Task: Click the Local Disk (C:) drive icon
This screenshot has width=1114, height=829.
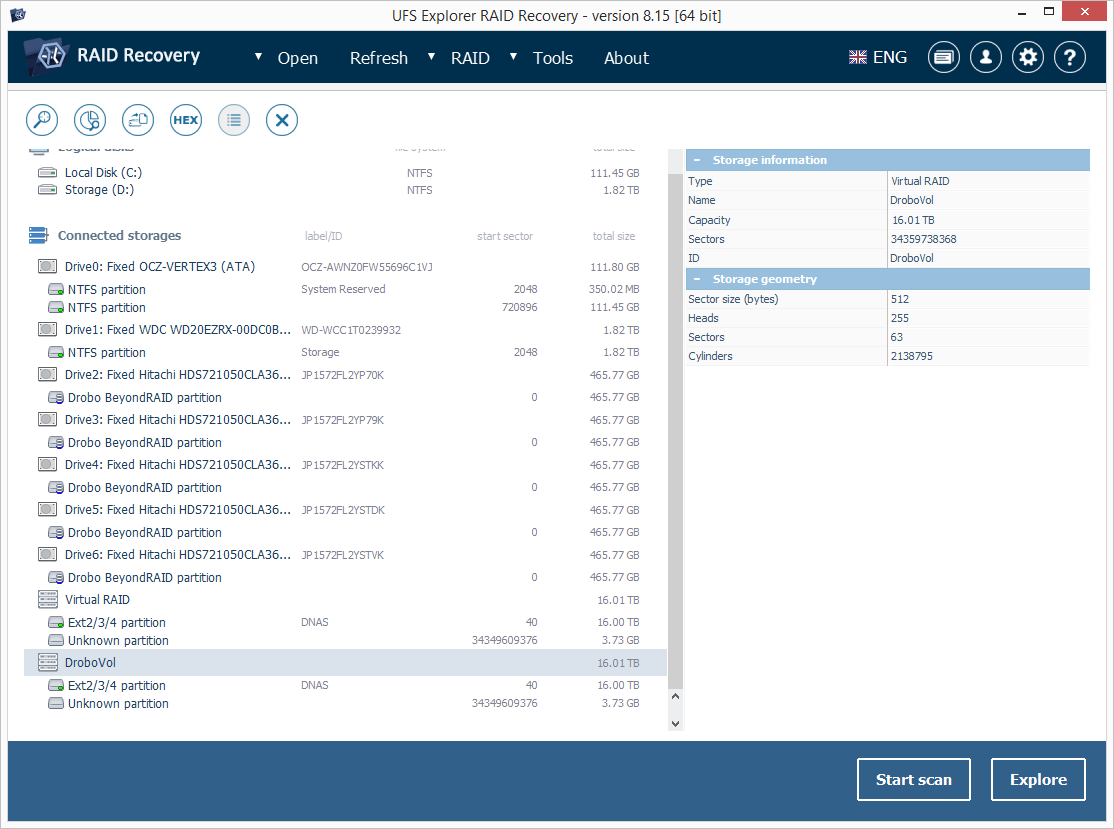Action: point(48,173)
